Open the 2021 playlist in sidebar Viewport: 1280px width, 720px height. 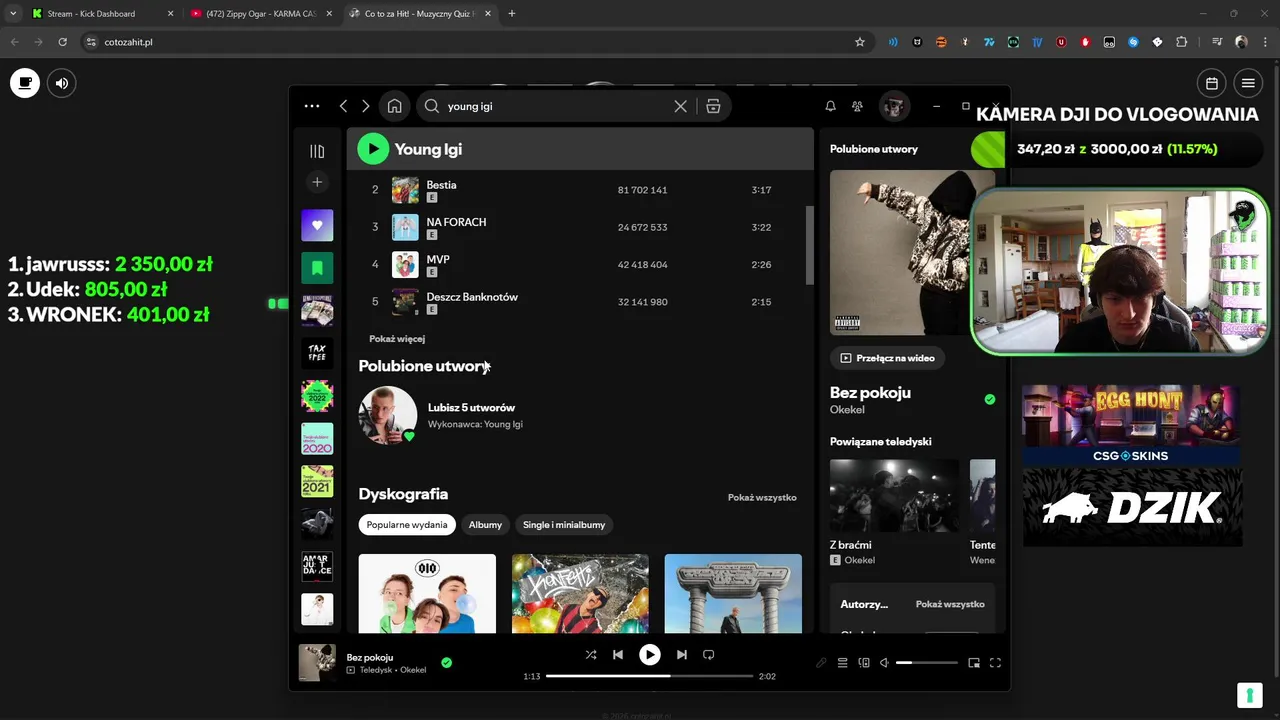point(317,481)
